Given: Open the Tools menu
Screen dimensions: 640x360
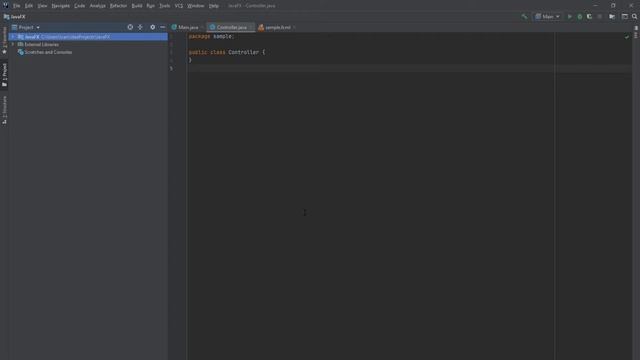Looking at the screenshot, I should pos(164,6).
